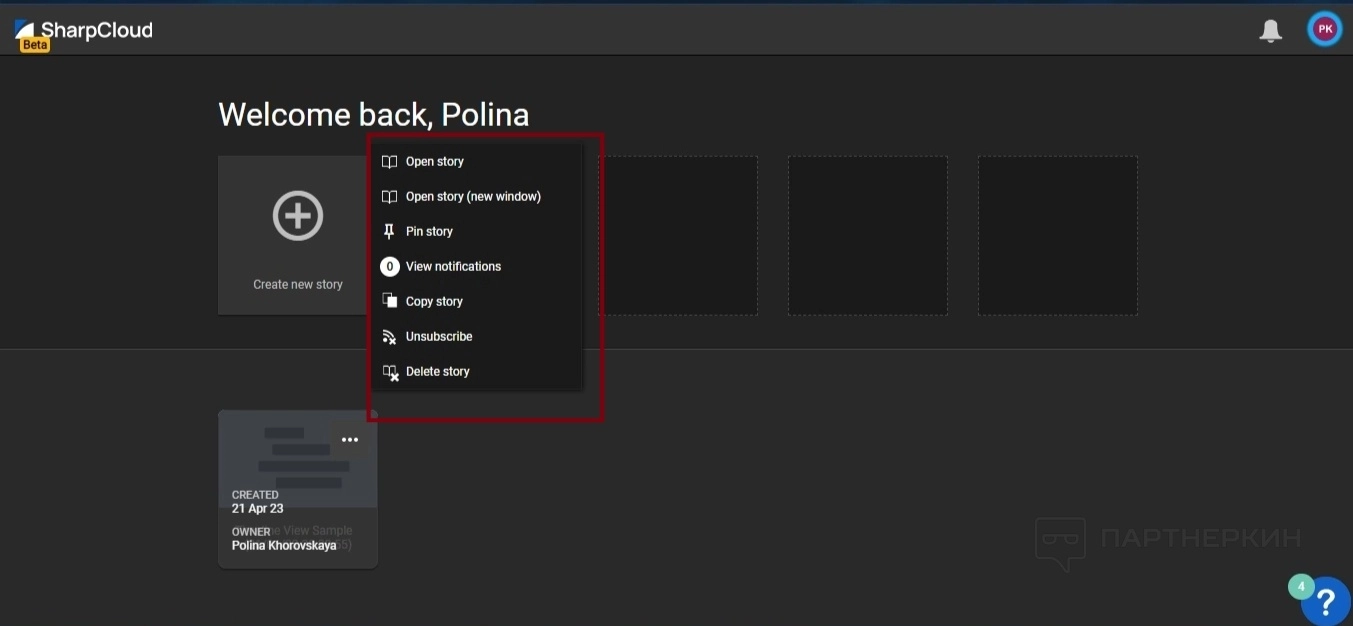This screenshot has width=1353, height=626.
Task: Open the PK user profile avatar
Action: tap(1325, 30)
